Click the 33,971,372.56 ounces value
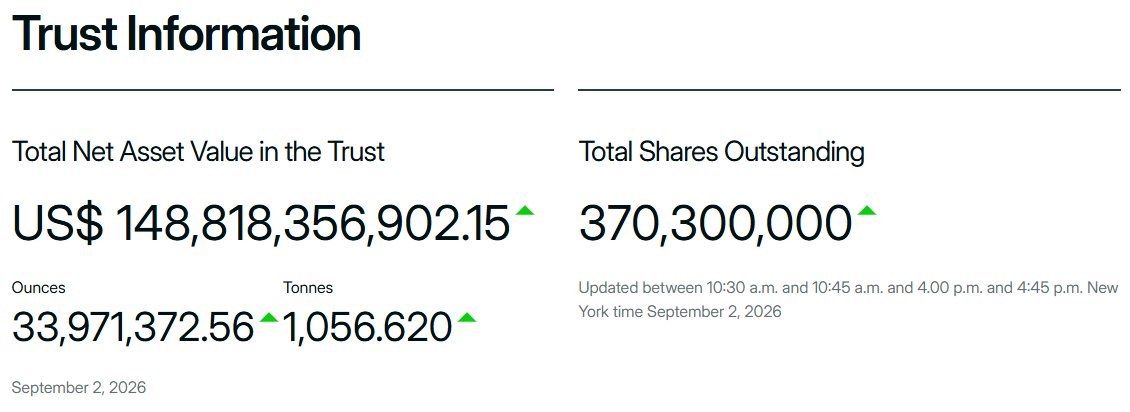Image resolution: width=1130 pixels, height=412 pixels. [133, 327]
